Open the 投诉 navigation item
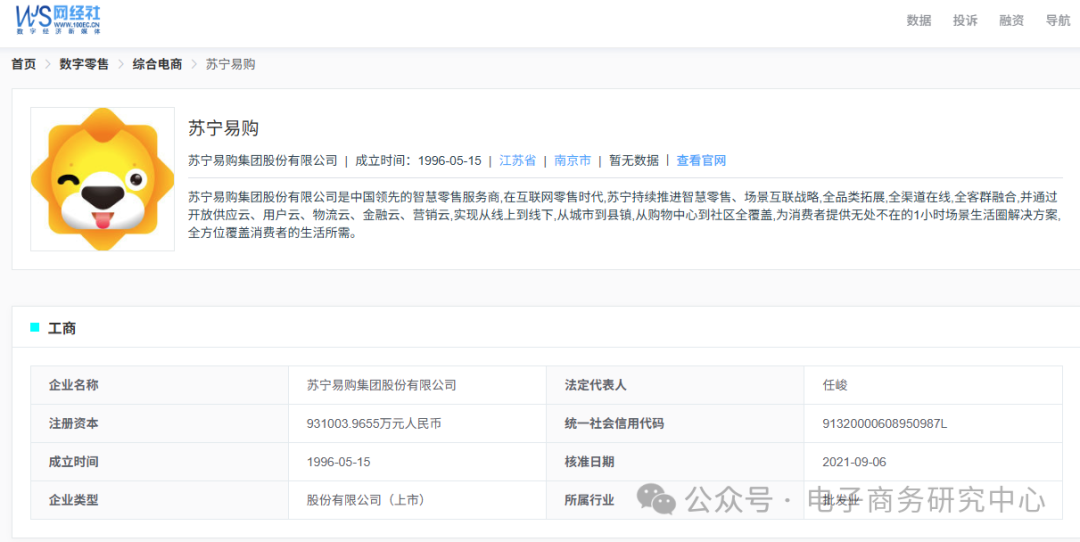This screenshot has width=1080, height=542. [965, 21]
